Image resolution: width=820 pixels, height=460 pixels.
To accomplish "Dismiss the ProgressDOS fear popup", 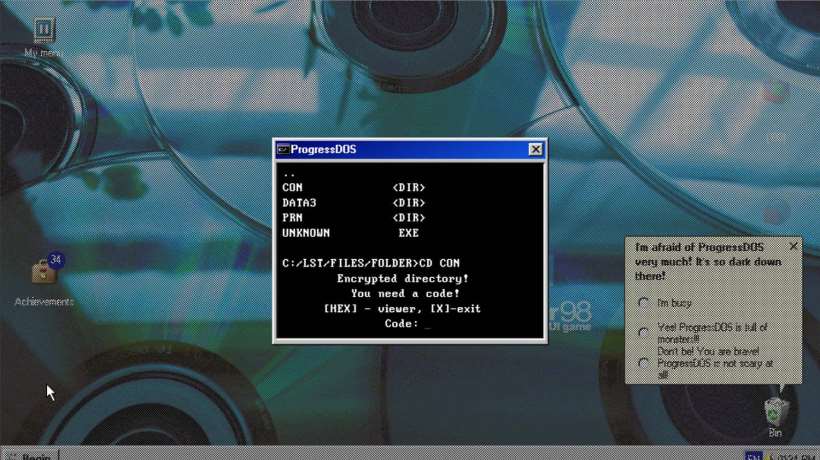I will (793, 246).
